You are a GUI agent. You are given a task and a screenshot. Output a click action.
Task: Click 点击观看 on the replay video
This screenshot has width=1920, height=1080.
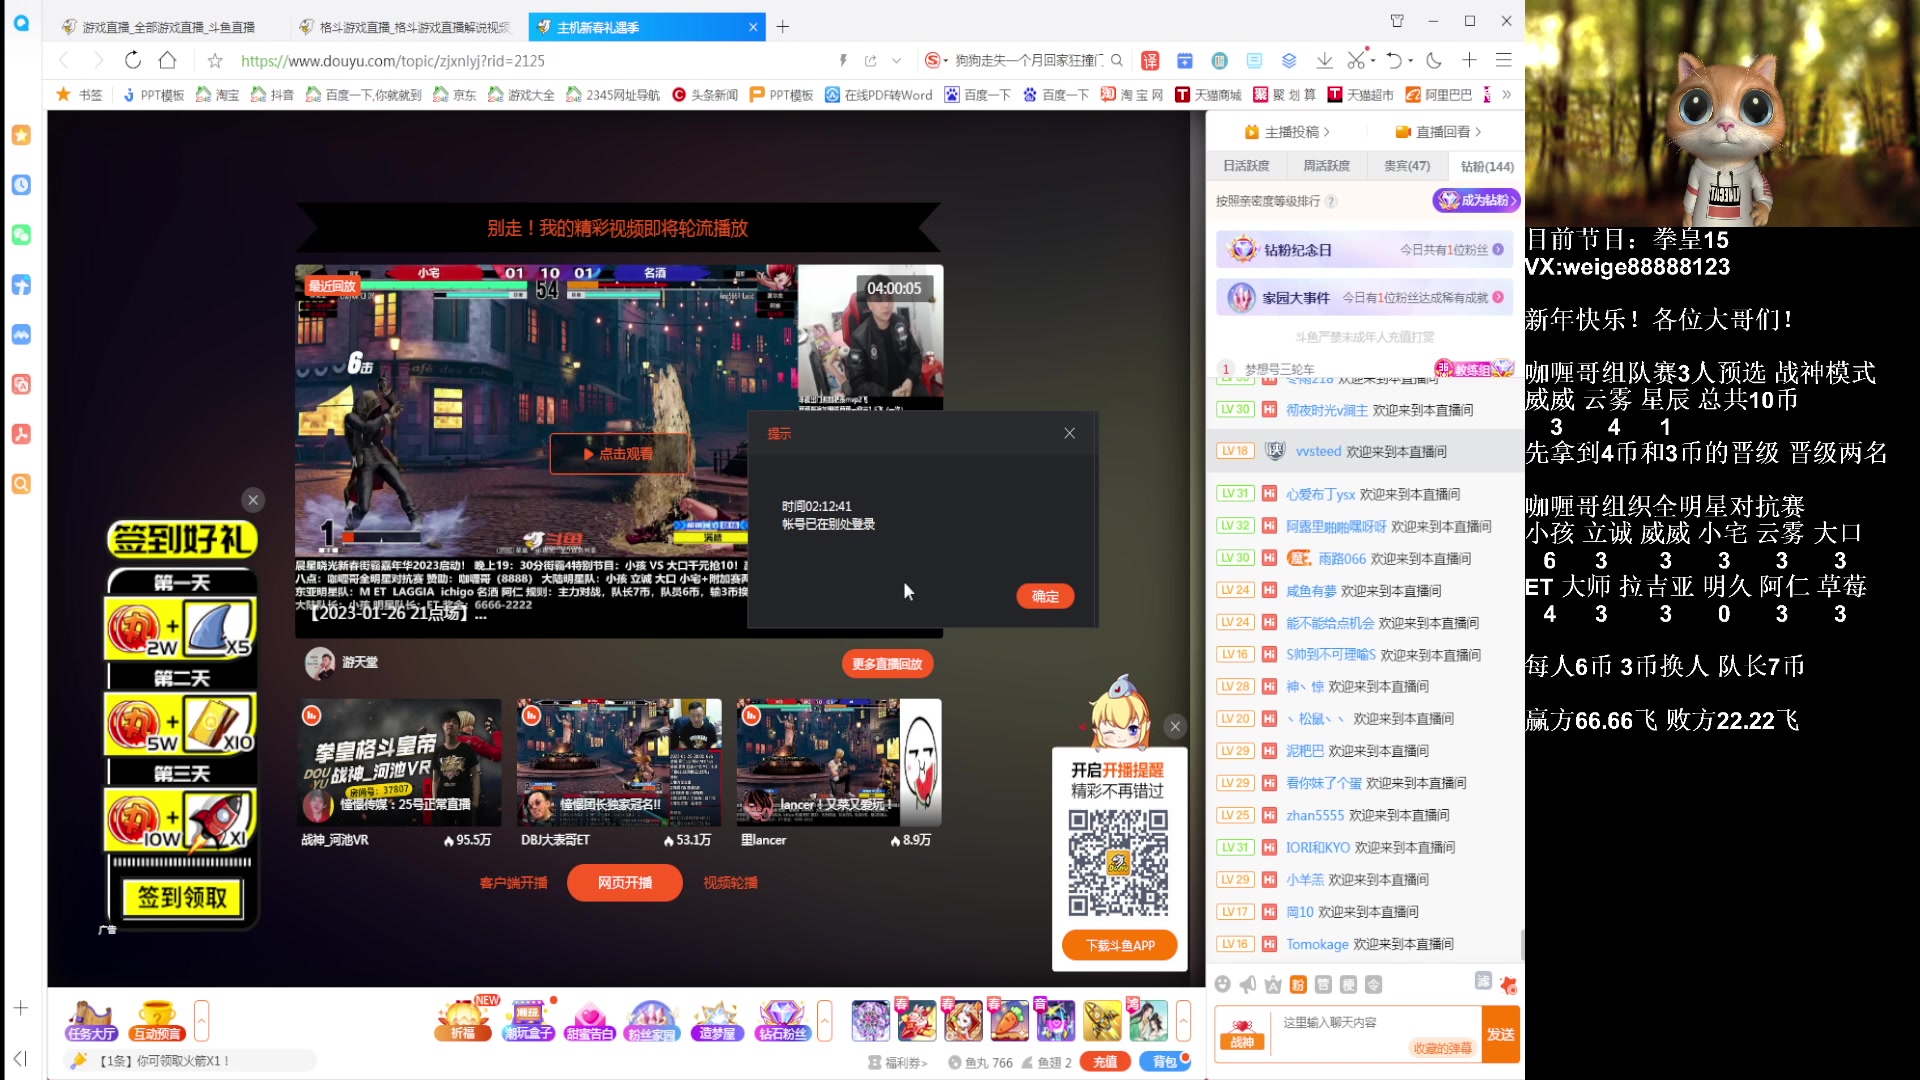coord(618,454)
